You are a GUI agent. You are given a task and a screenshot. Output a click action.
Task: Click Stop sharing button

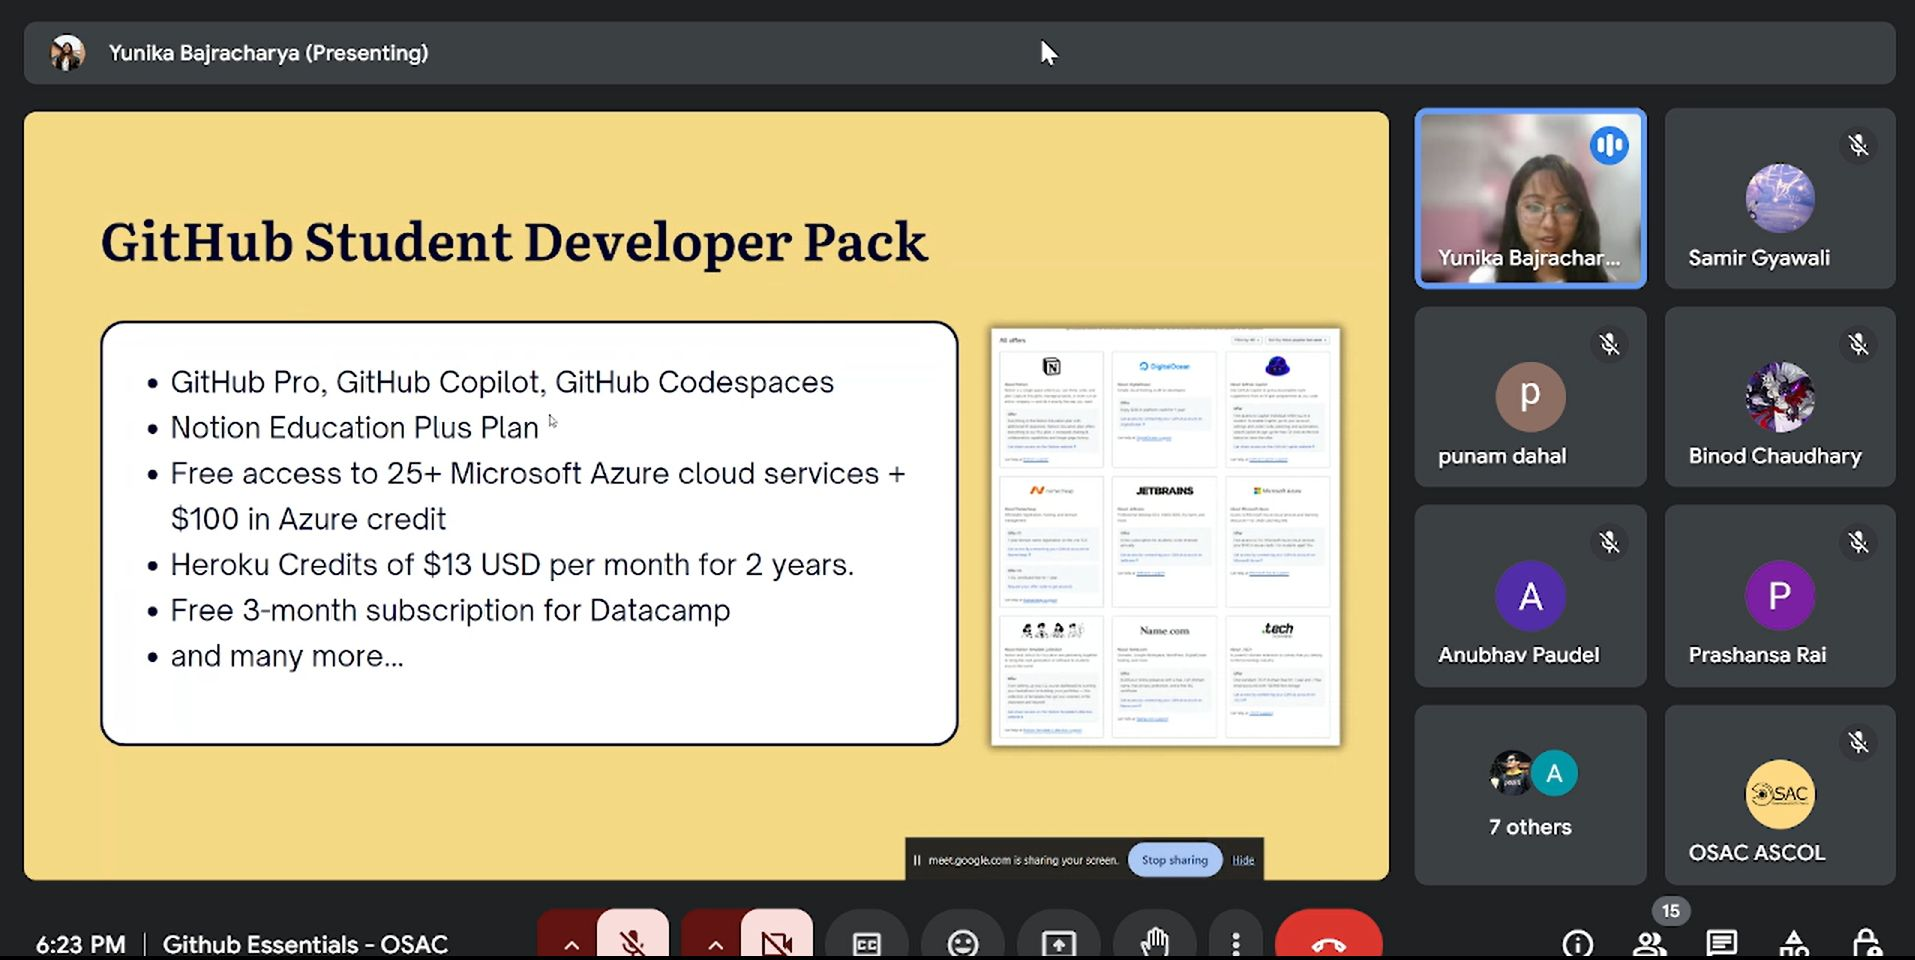(1174, 860)
